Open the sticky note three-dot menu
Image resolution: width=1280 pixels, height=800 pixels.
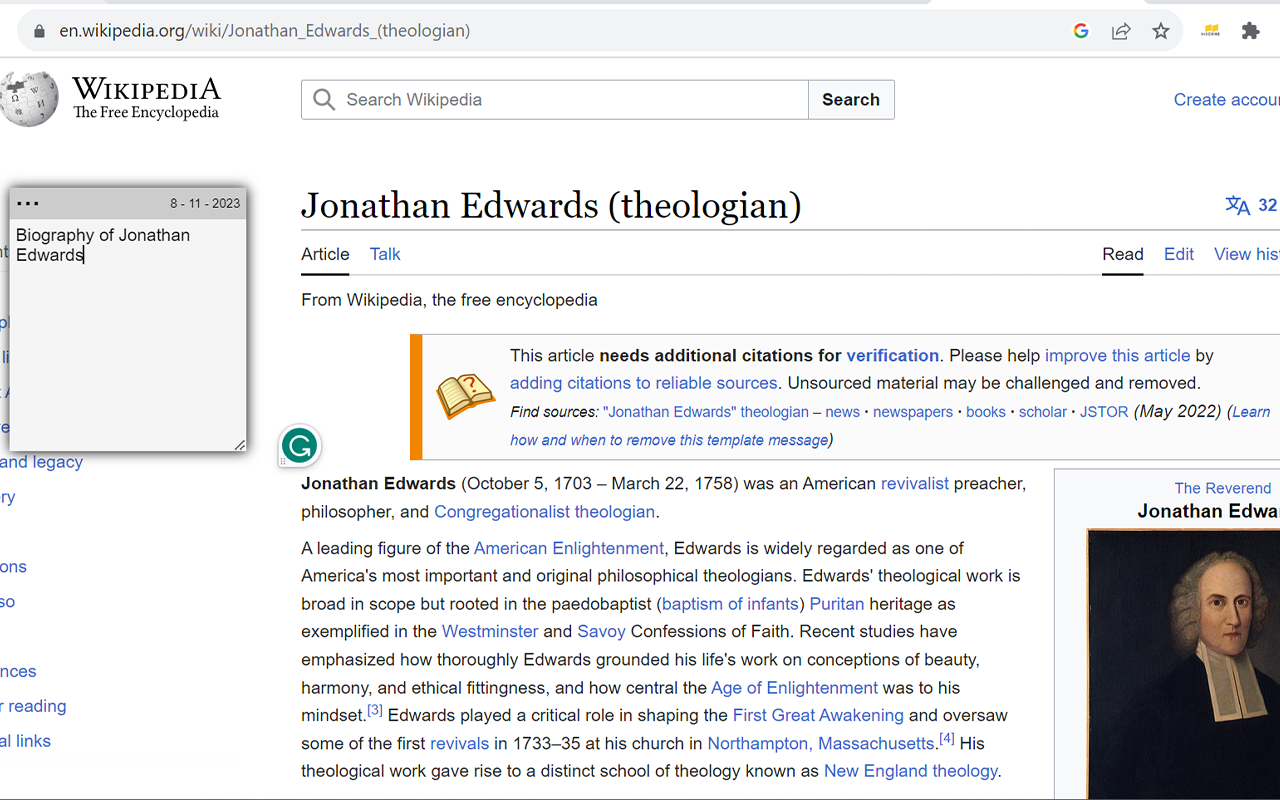click(x=28, y=204)
